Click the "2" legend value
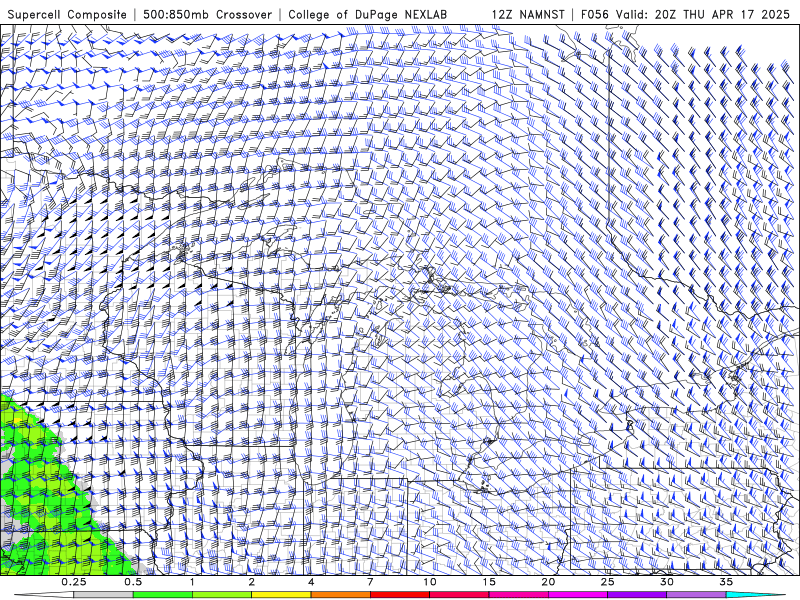Viewport: 800px width, 600px height. point(252,582)
